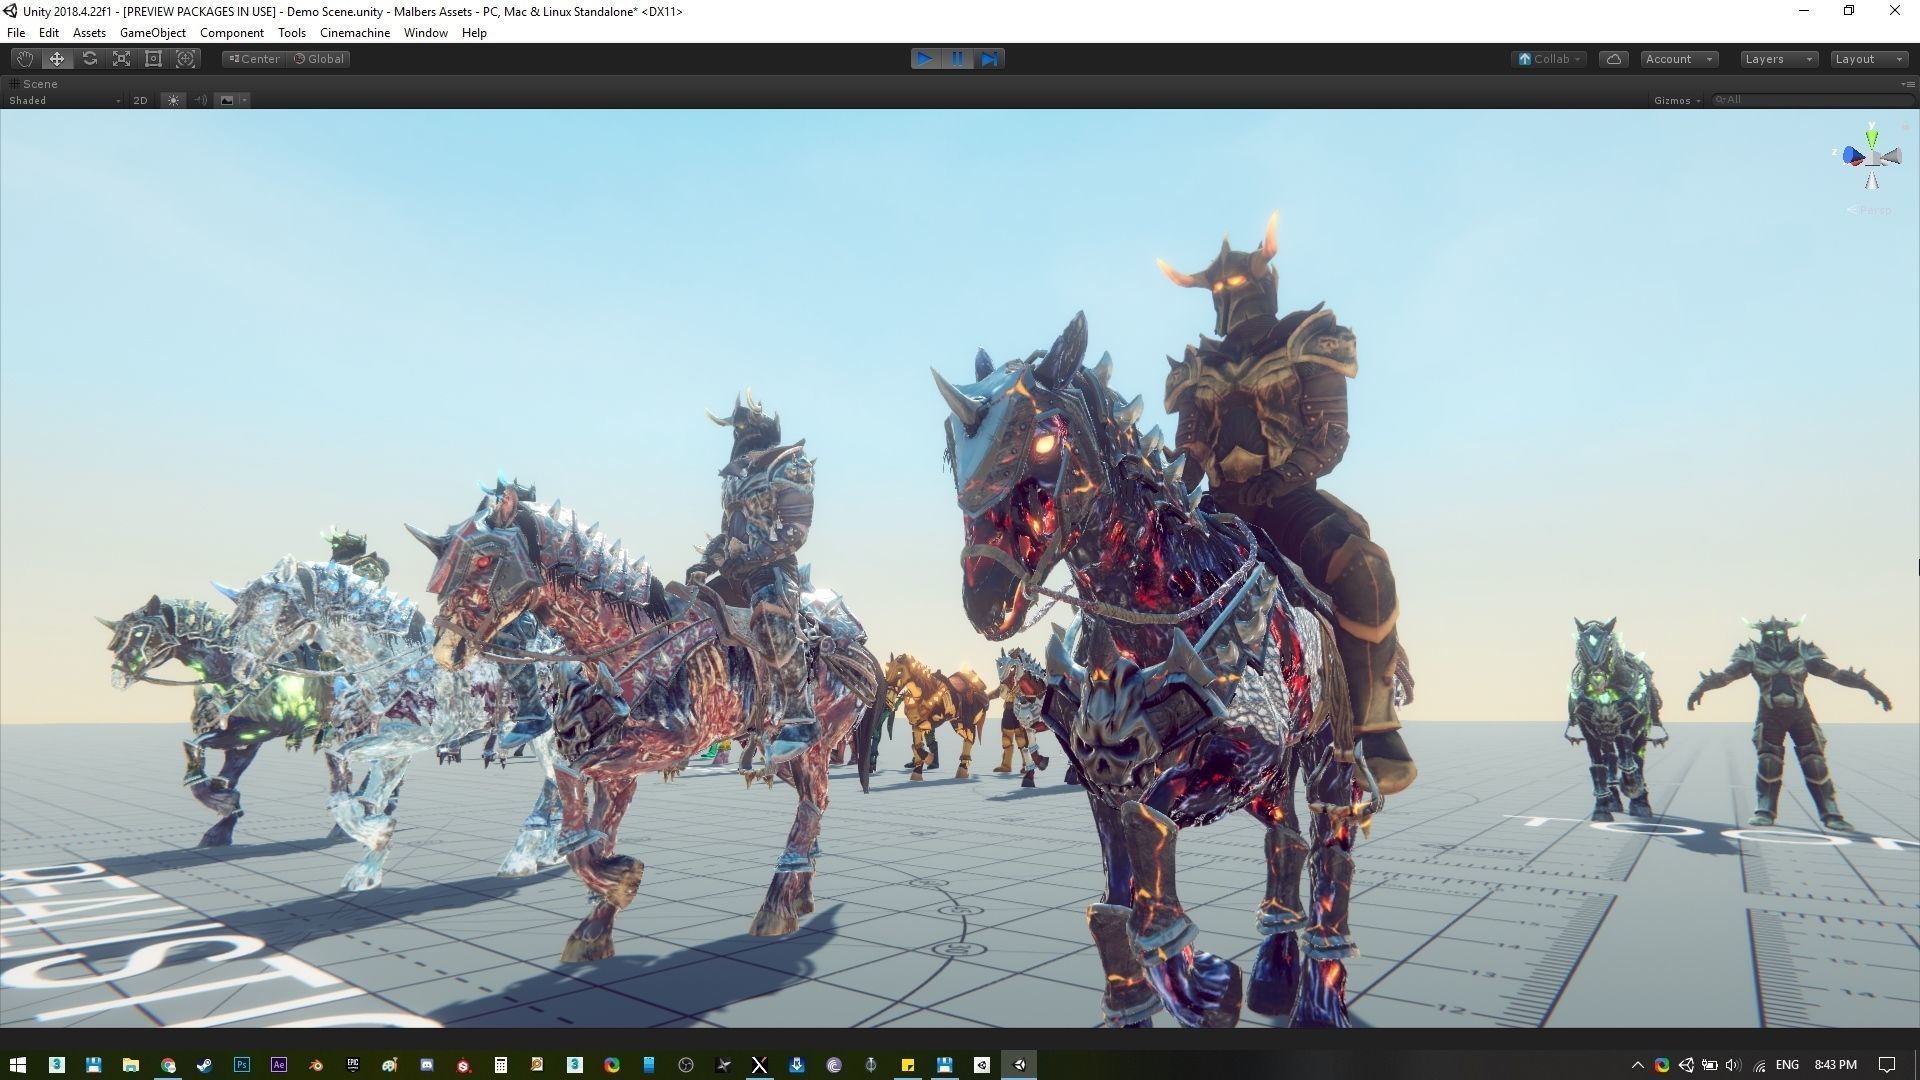Open the Edit menu
Screen dimensions: 1920x1080
[x=49, y=33]
